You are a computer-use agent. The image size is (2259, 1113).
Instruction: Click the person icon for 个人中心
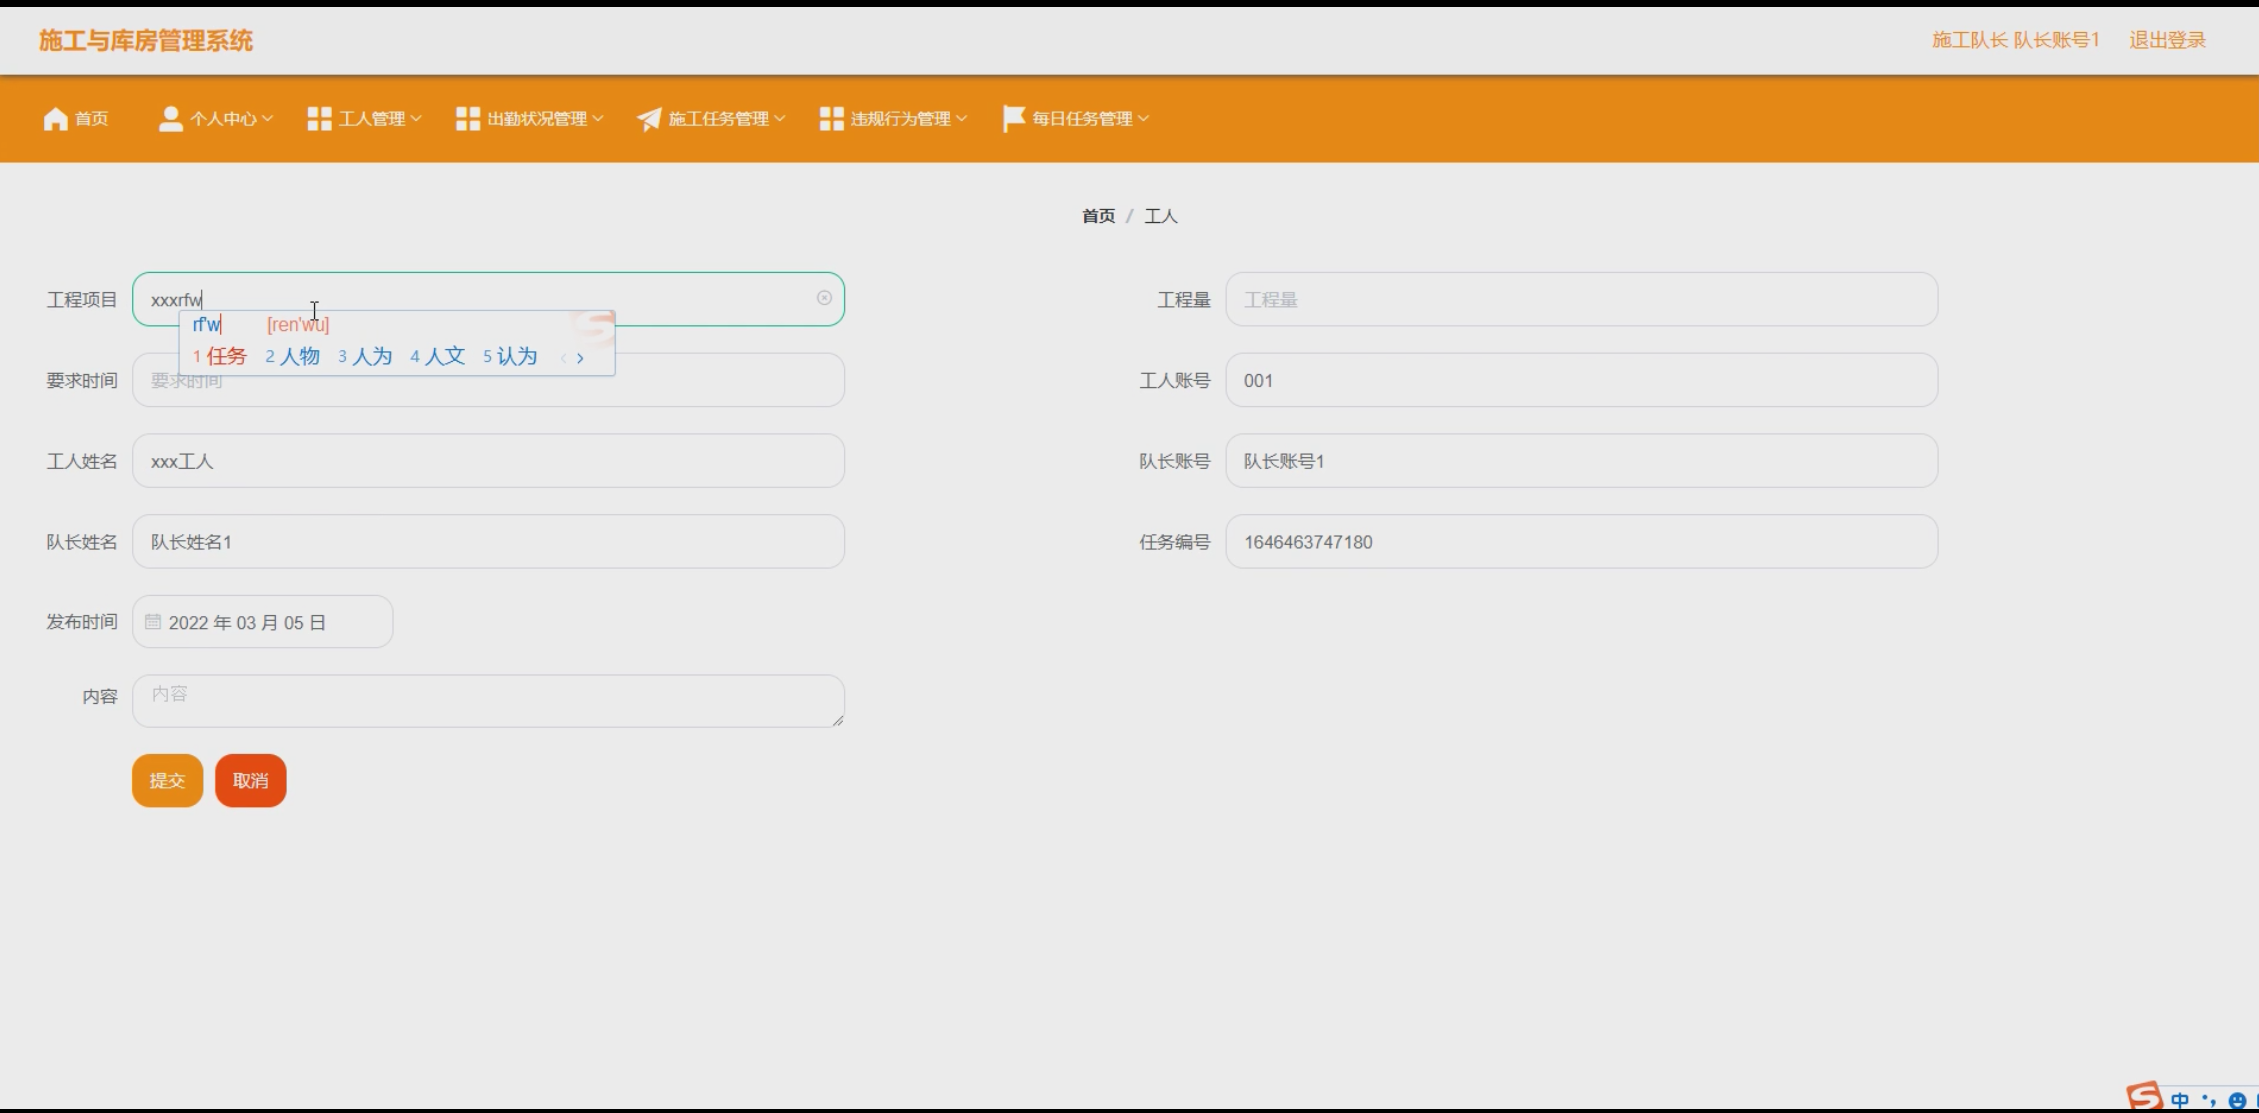point(170,119)
